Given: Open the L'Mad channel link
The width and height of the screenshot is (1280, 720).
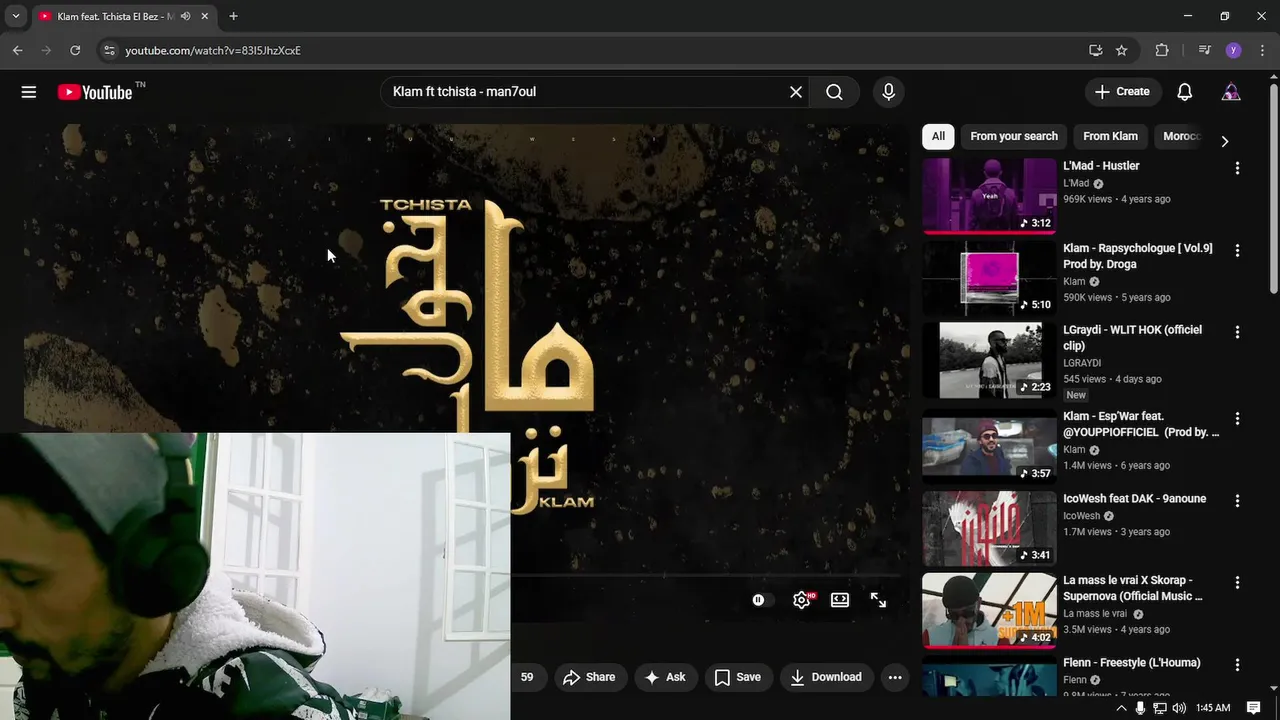Looking at the screenshot, I should point(1076,183).
